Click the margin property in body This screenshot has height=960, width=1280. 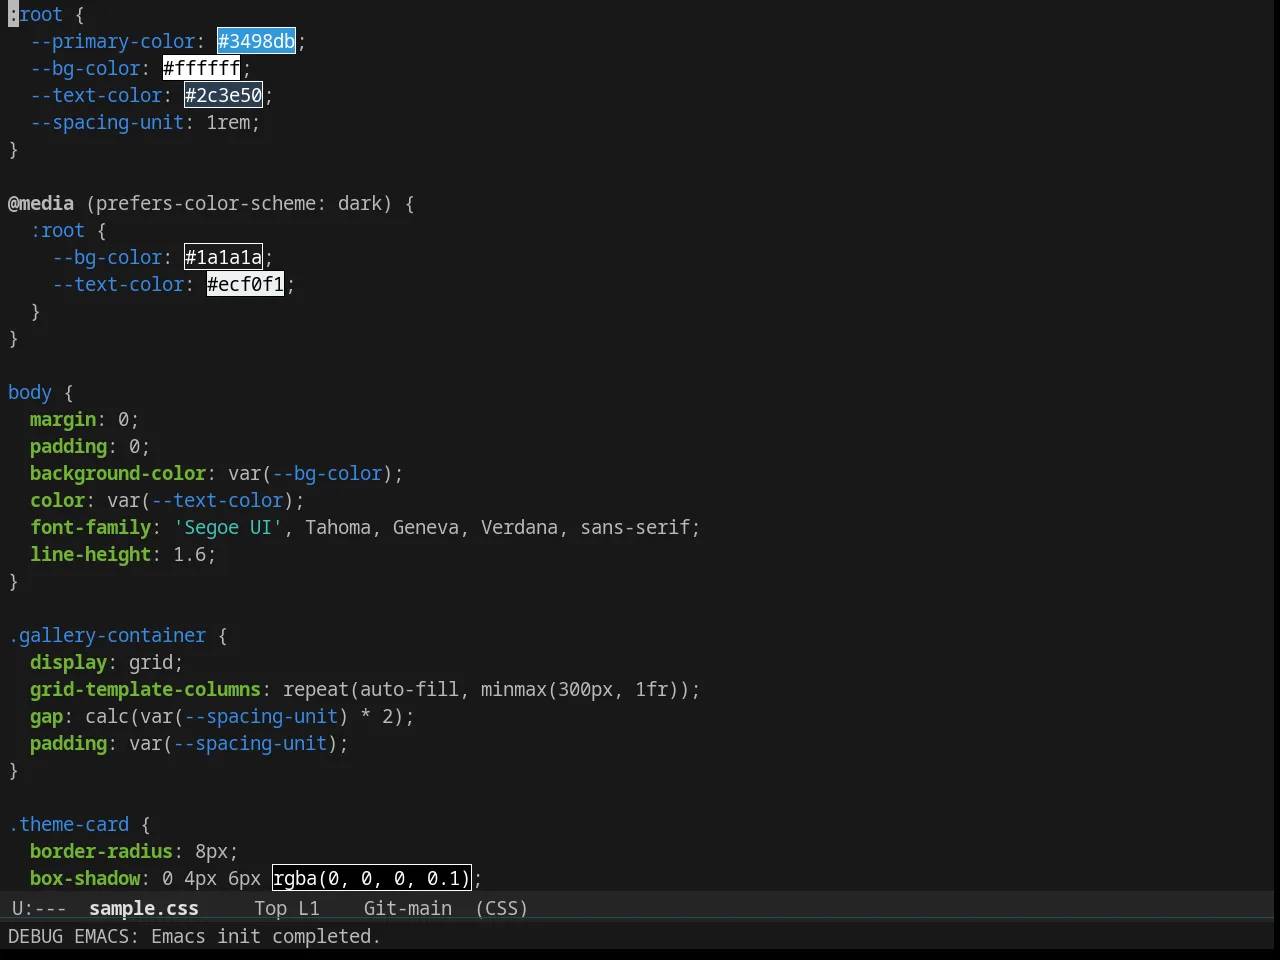point(63,419)
